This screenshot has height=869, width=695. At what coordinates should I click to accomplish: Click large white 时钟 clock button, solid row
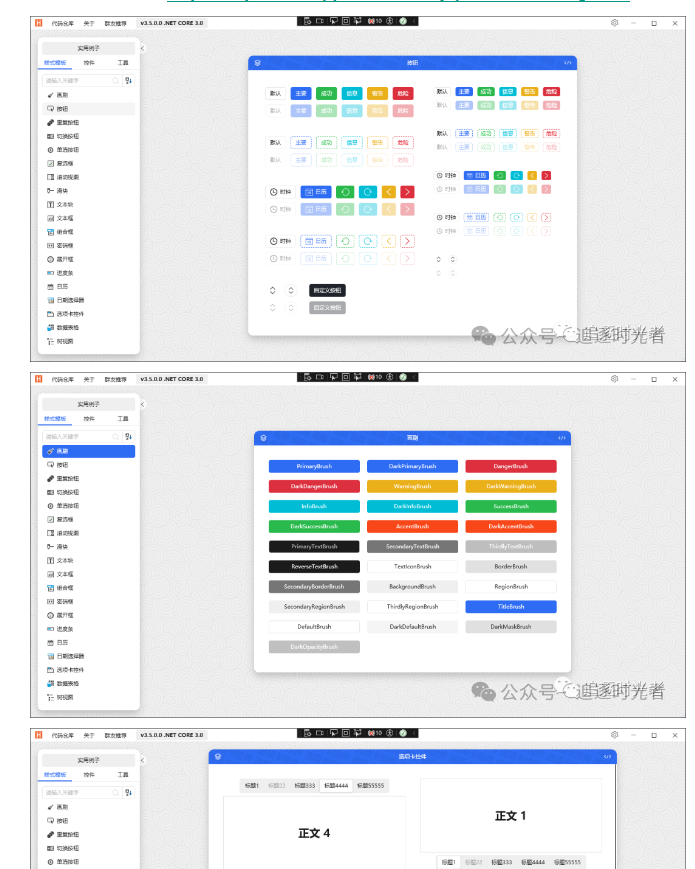pyautogui.click(x=280, y=192)
